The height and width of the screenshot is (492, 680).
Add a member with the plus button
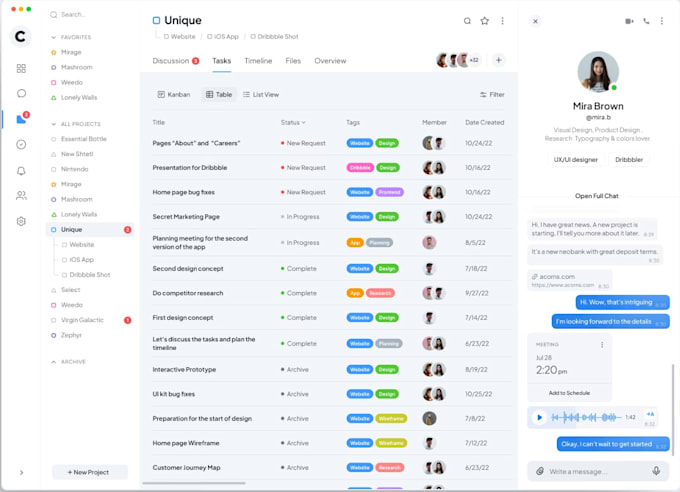click(x=499, y=60)
